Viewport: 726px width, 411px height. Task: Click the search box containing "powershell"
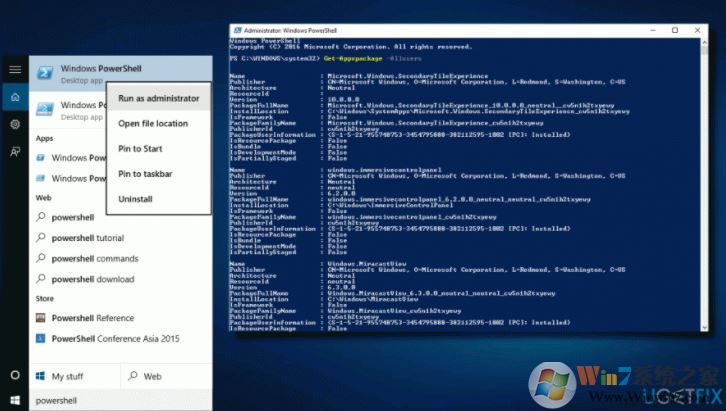[121, 400]
